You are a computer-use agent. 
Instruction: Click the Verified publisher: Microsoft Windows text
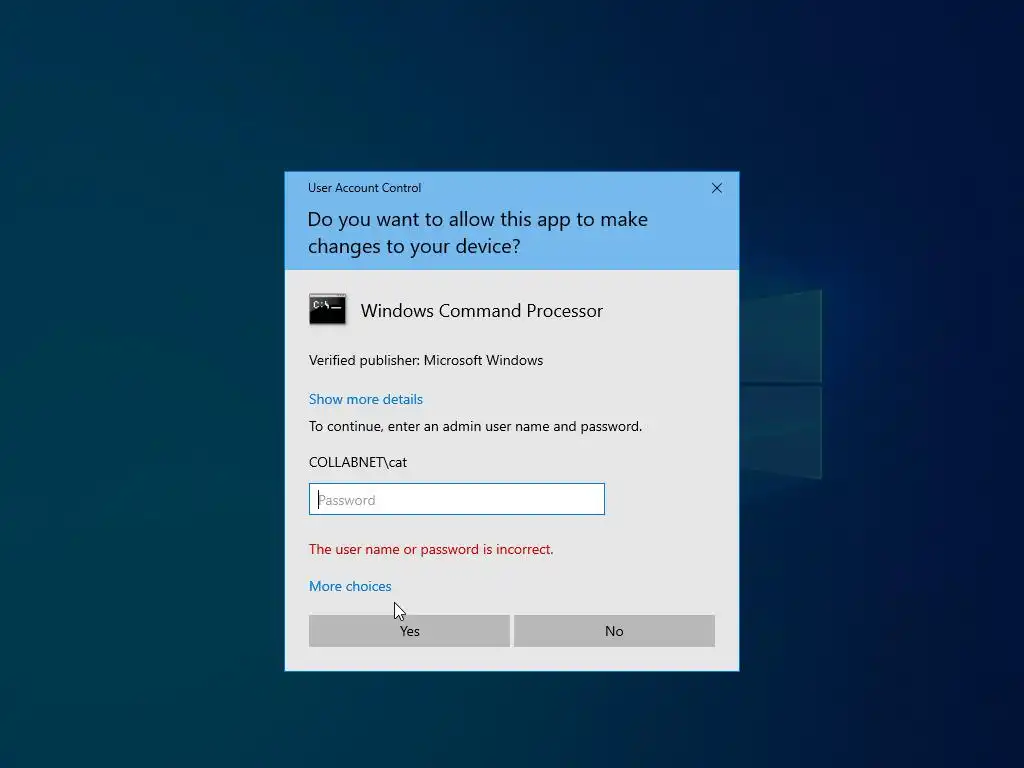426,360
